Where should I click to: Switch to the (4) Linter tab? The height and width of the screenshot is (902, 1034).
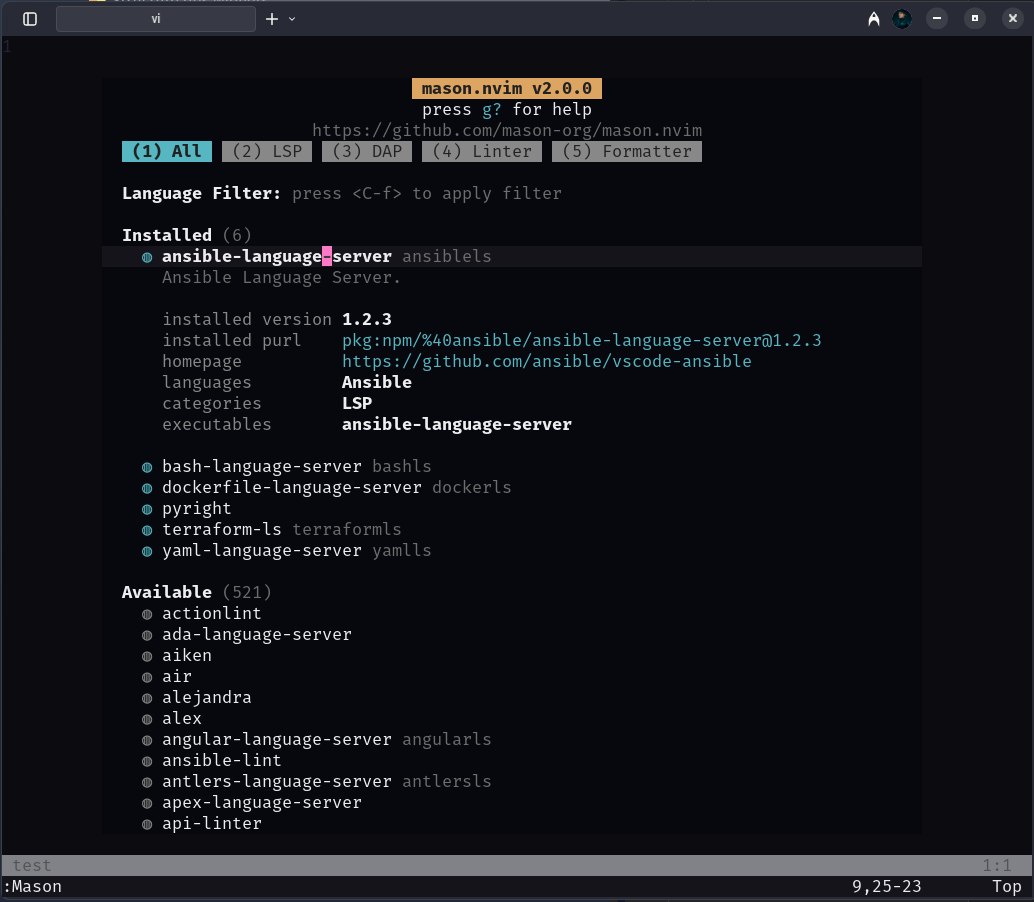482,152
